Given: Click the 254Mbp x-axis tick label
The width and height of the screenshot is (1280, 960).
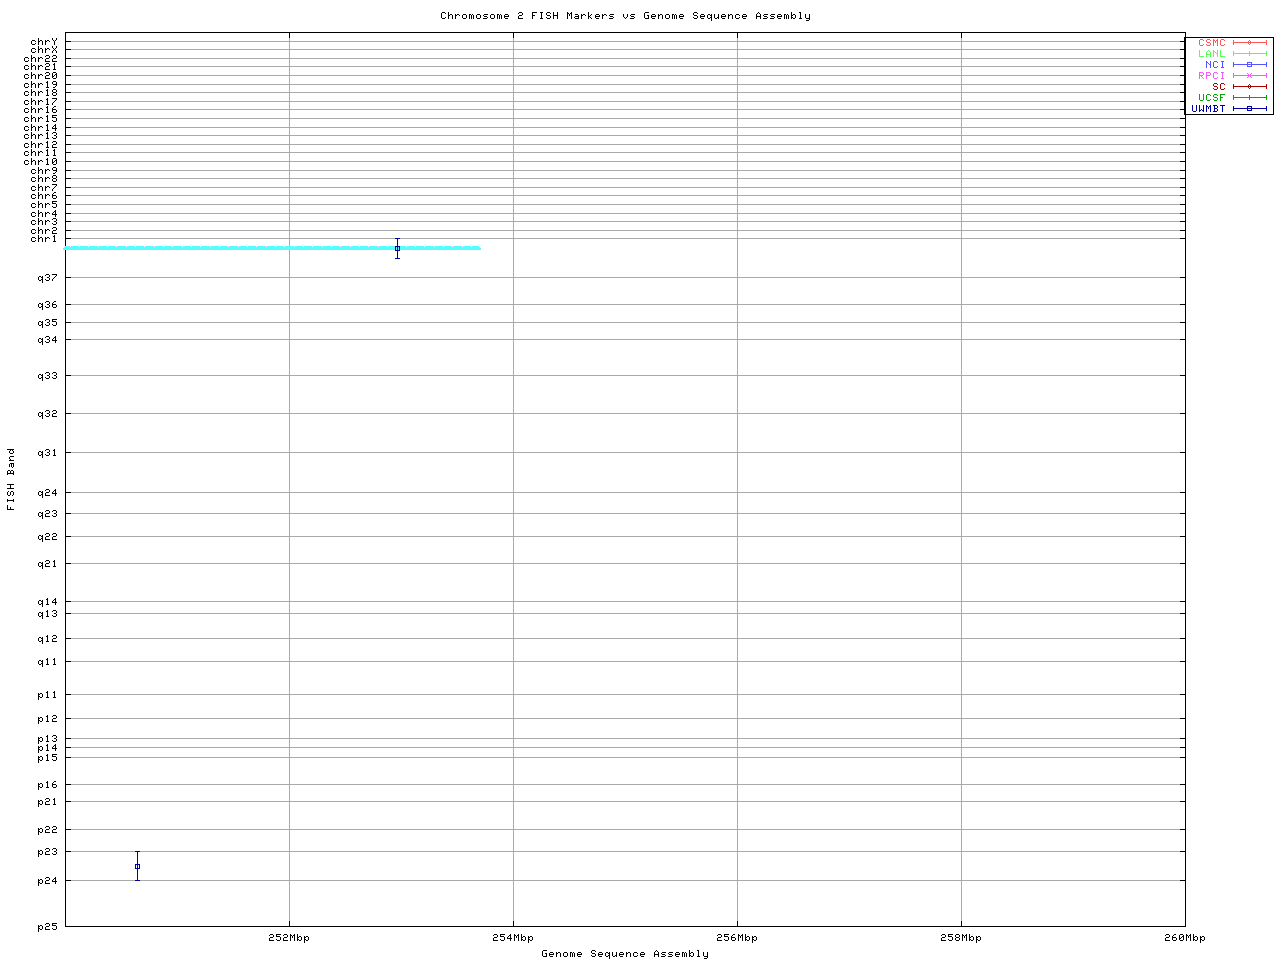Looking at the screenshot, I should (x=513, y=938).
